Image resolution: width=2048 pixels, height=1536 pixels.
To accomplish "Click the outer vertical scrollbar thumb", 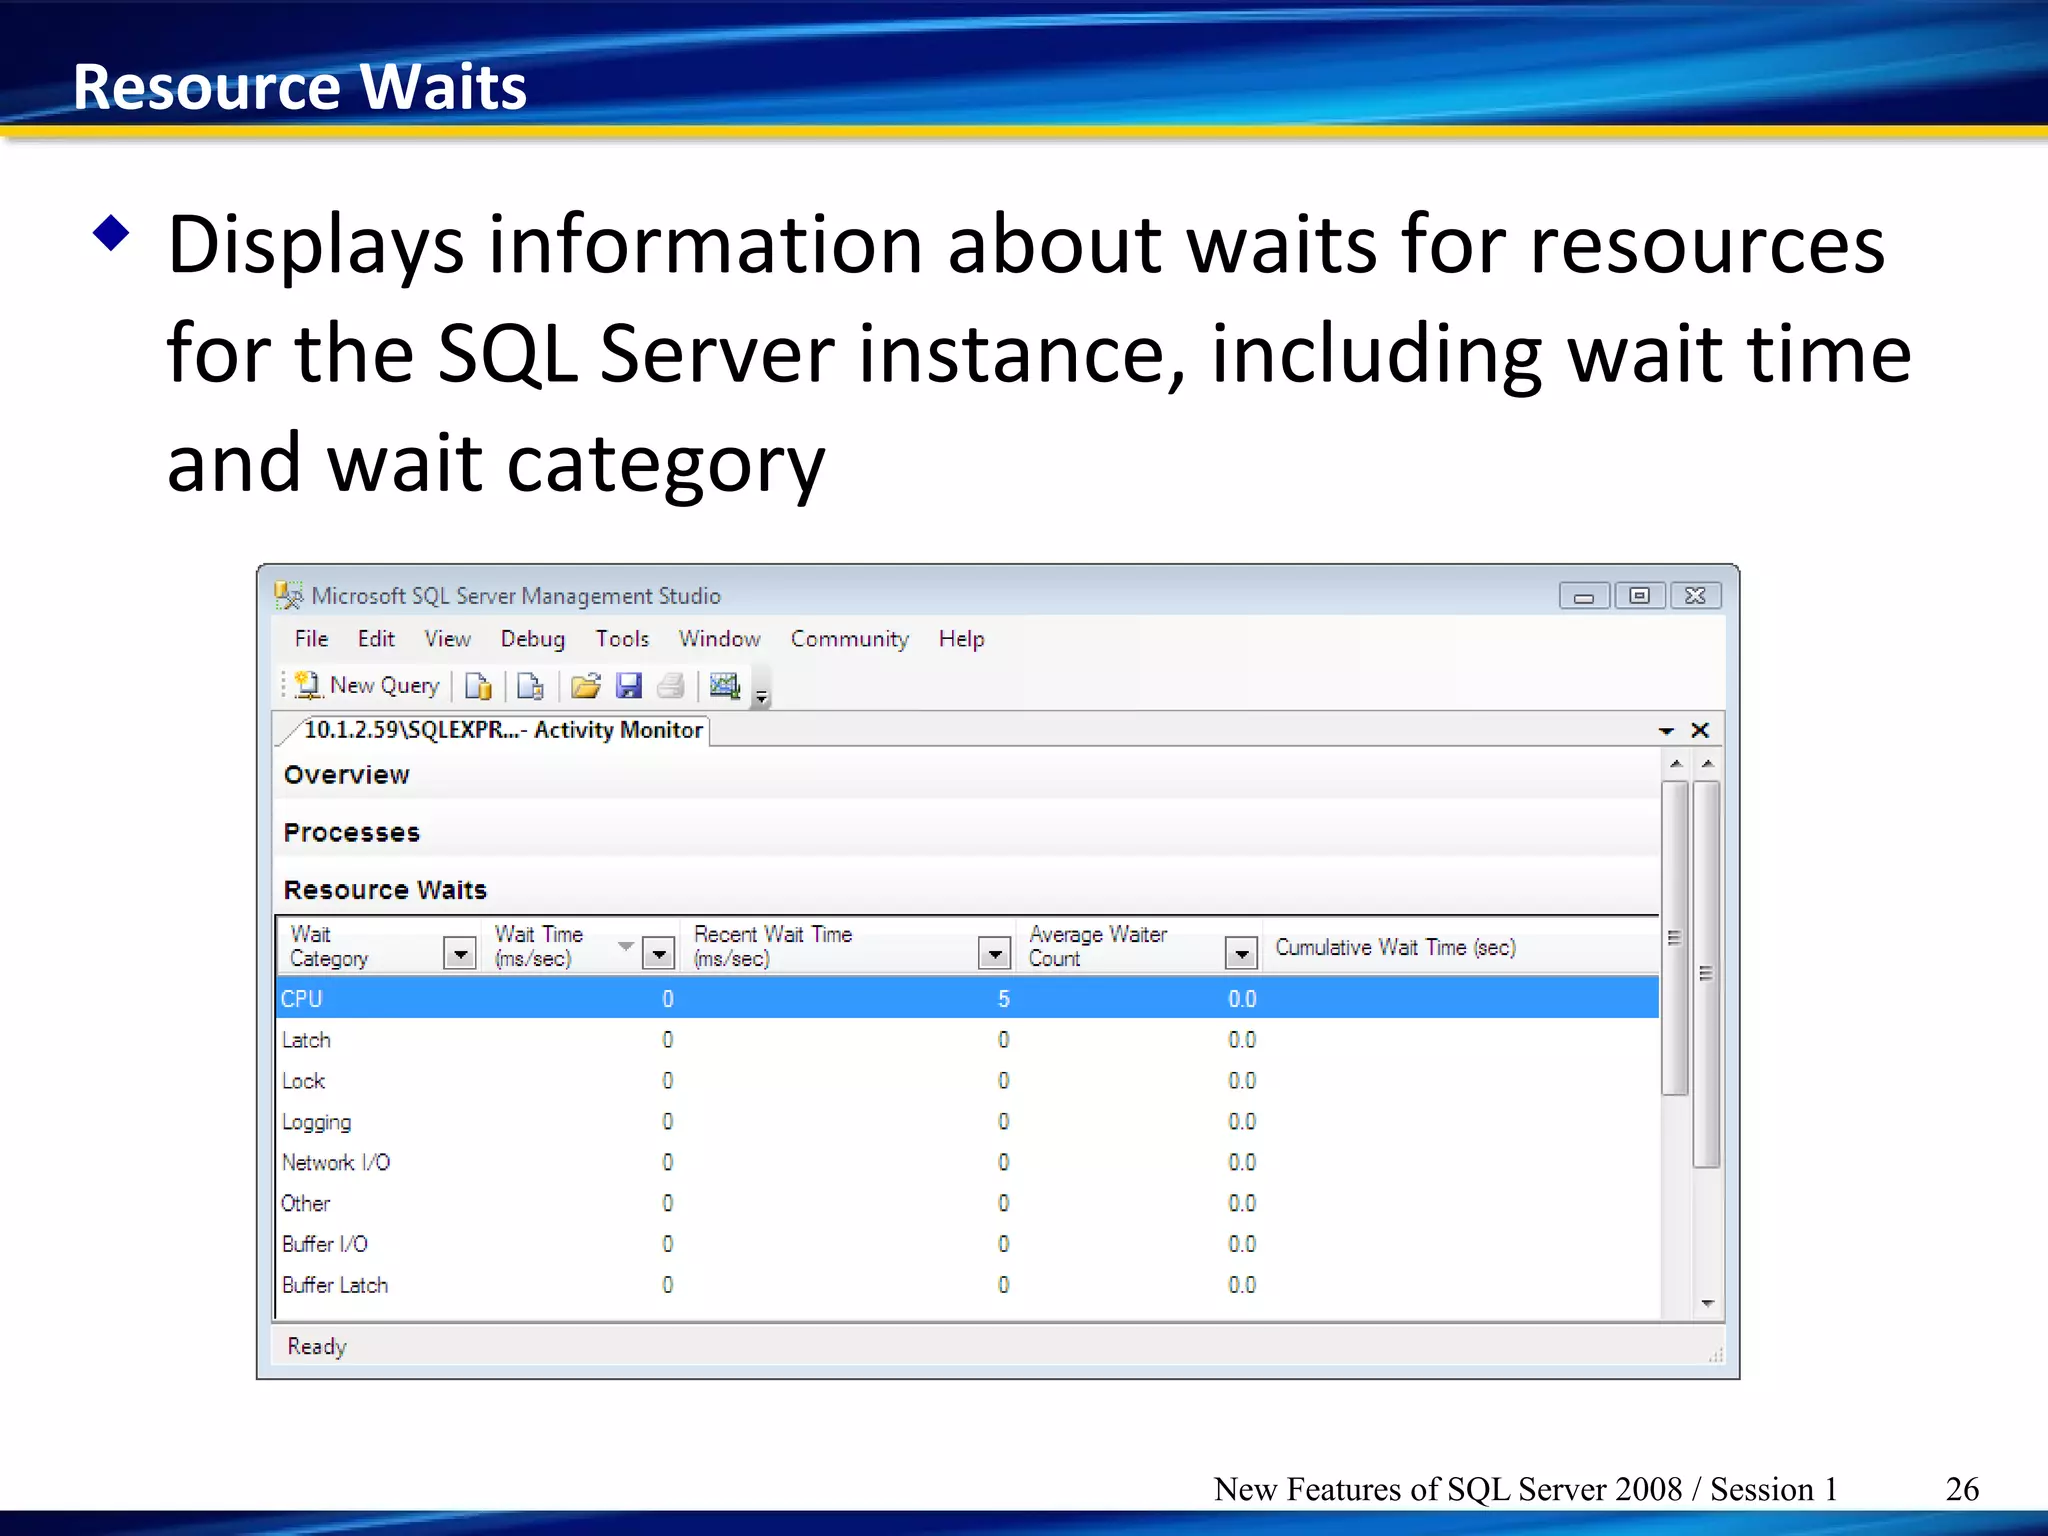I will click(1706, 974).
